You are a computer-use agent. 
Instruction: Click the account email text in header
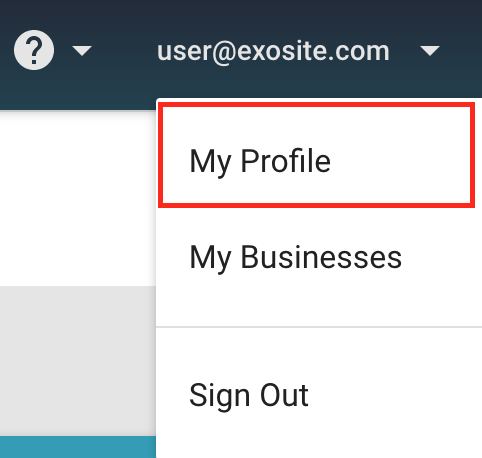pyautogui.click(x=273, y=51)
